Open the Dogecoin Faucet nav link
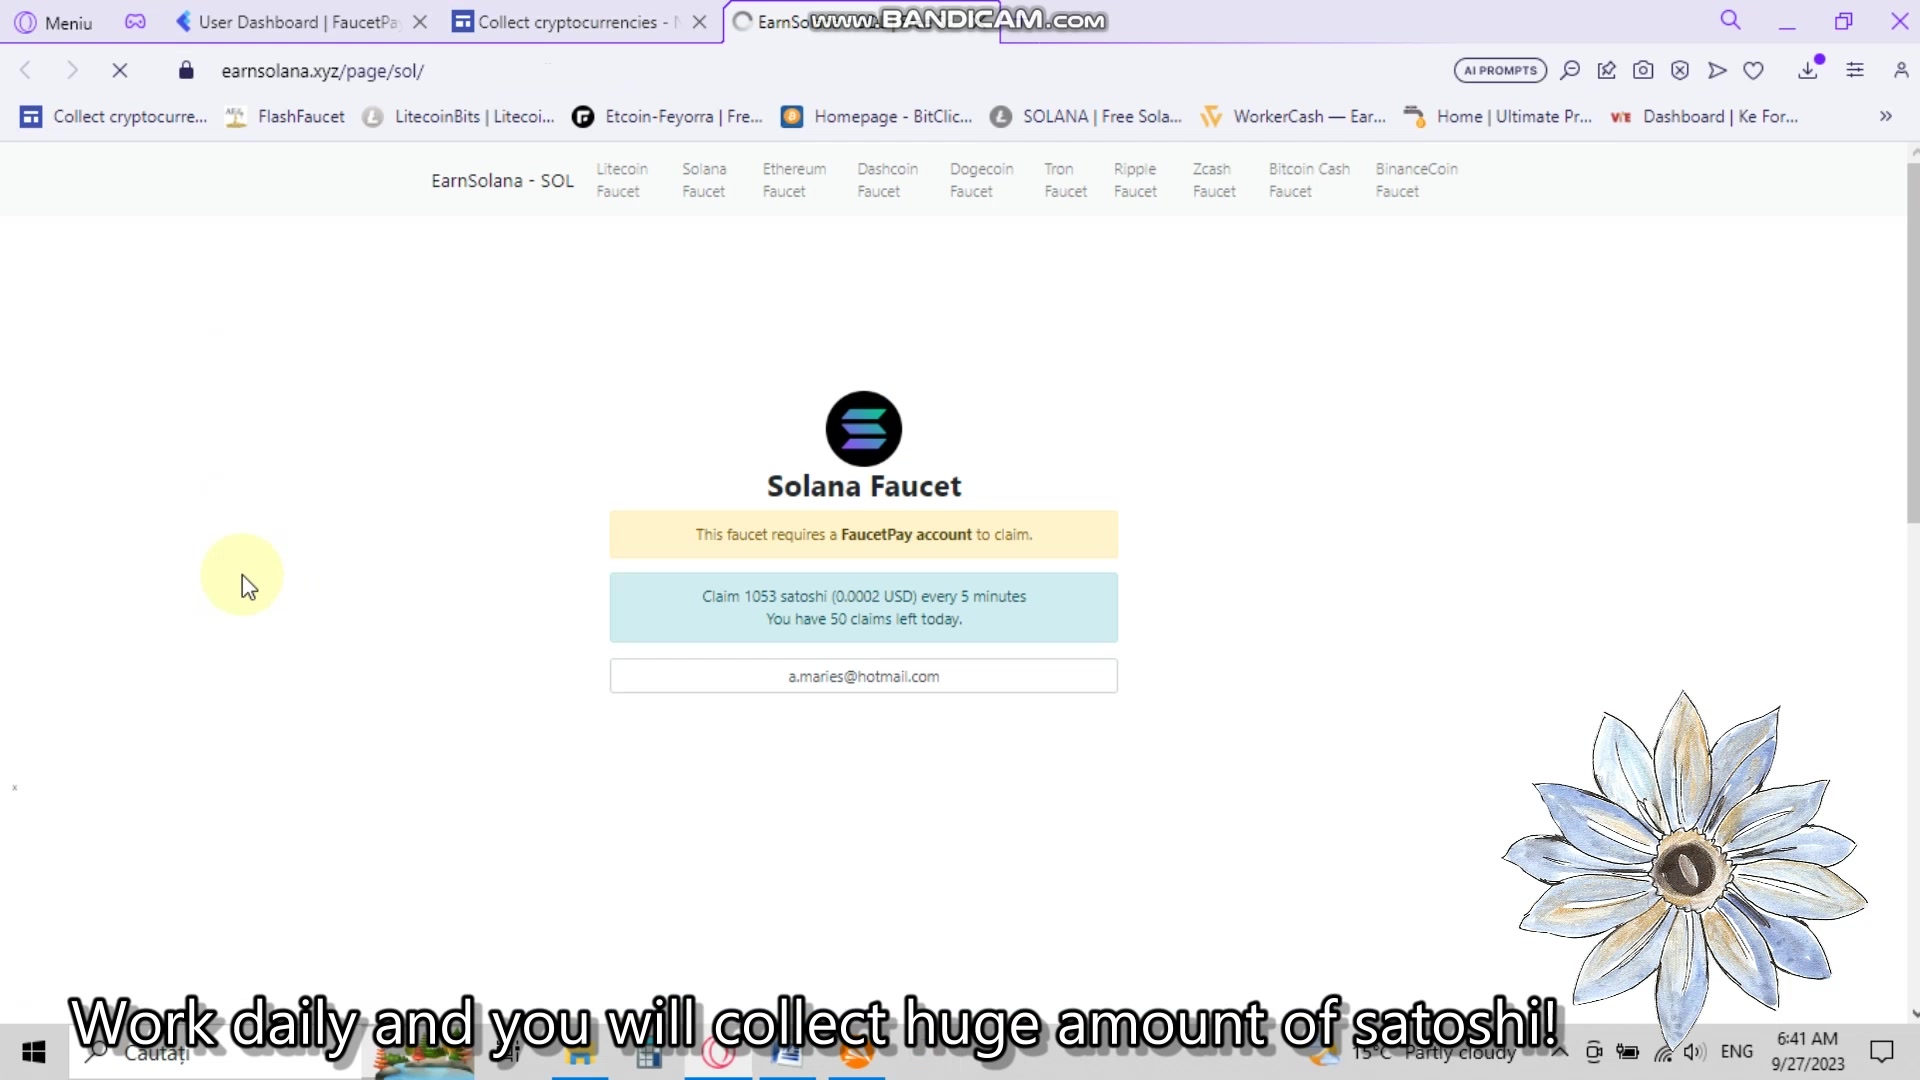Screen dimensions: 1920x1080 (x=981, y=180)
